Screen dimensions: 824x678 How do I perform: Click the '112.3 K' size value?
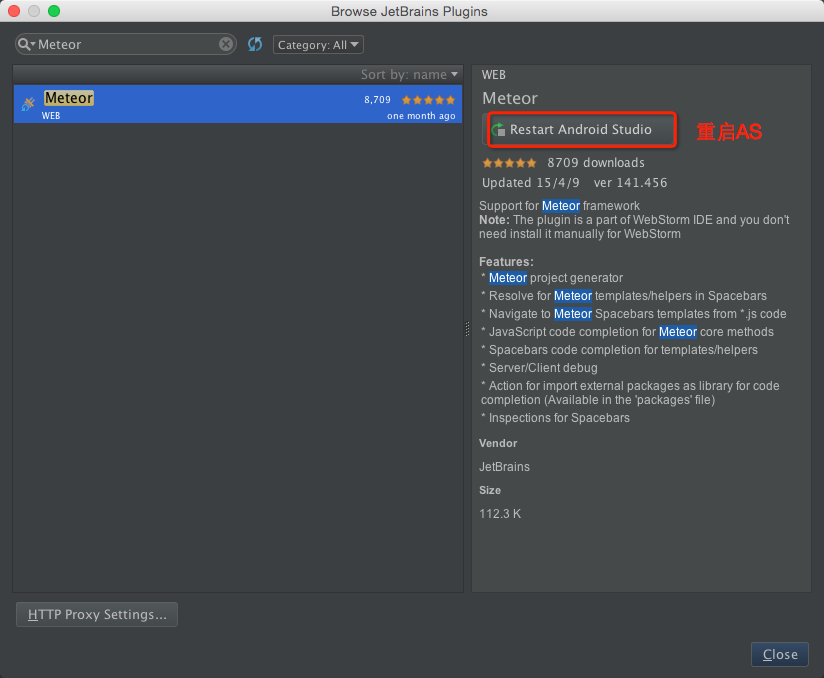point(500,513)
